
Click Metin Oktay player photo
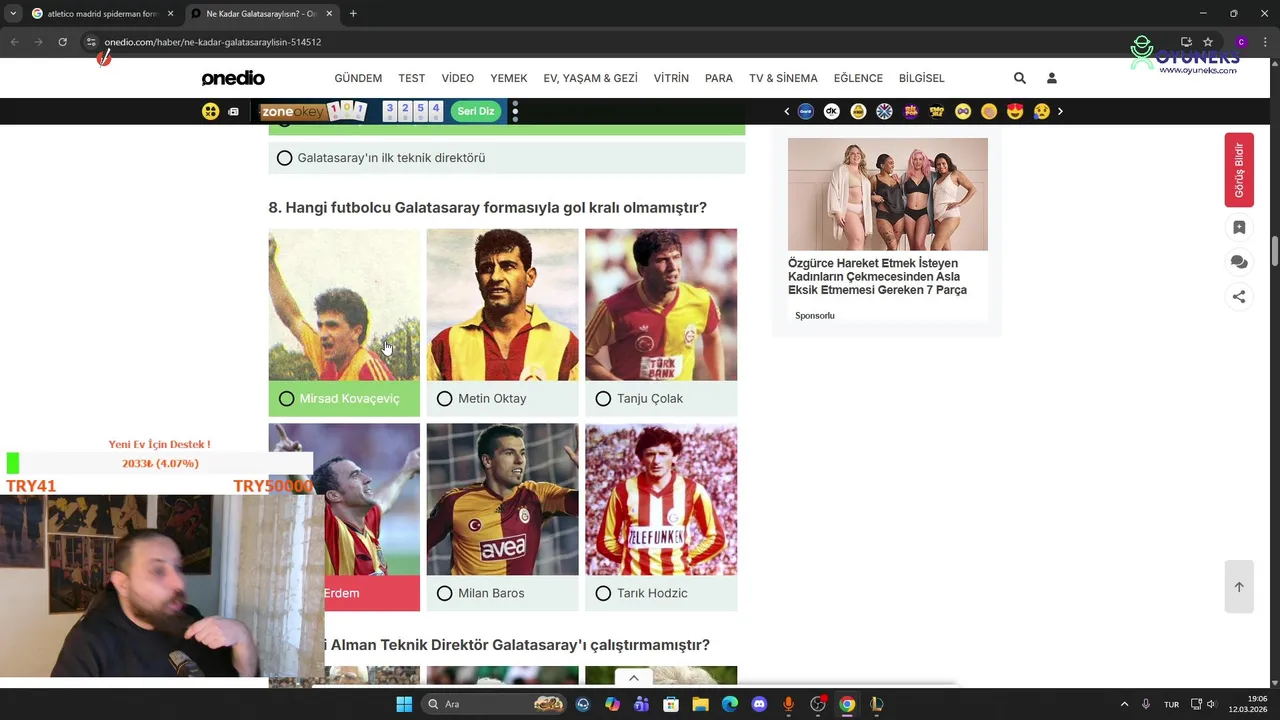coord(502,305)
